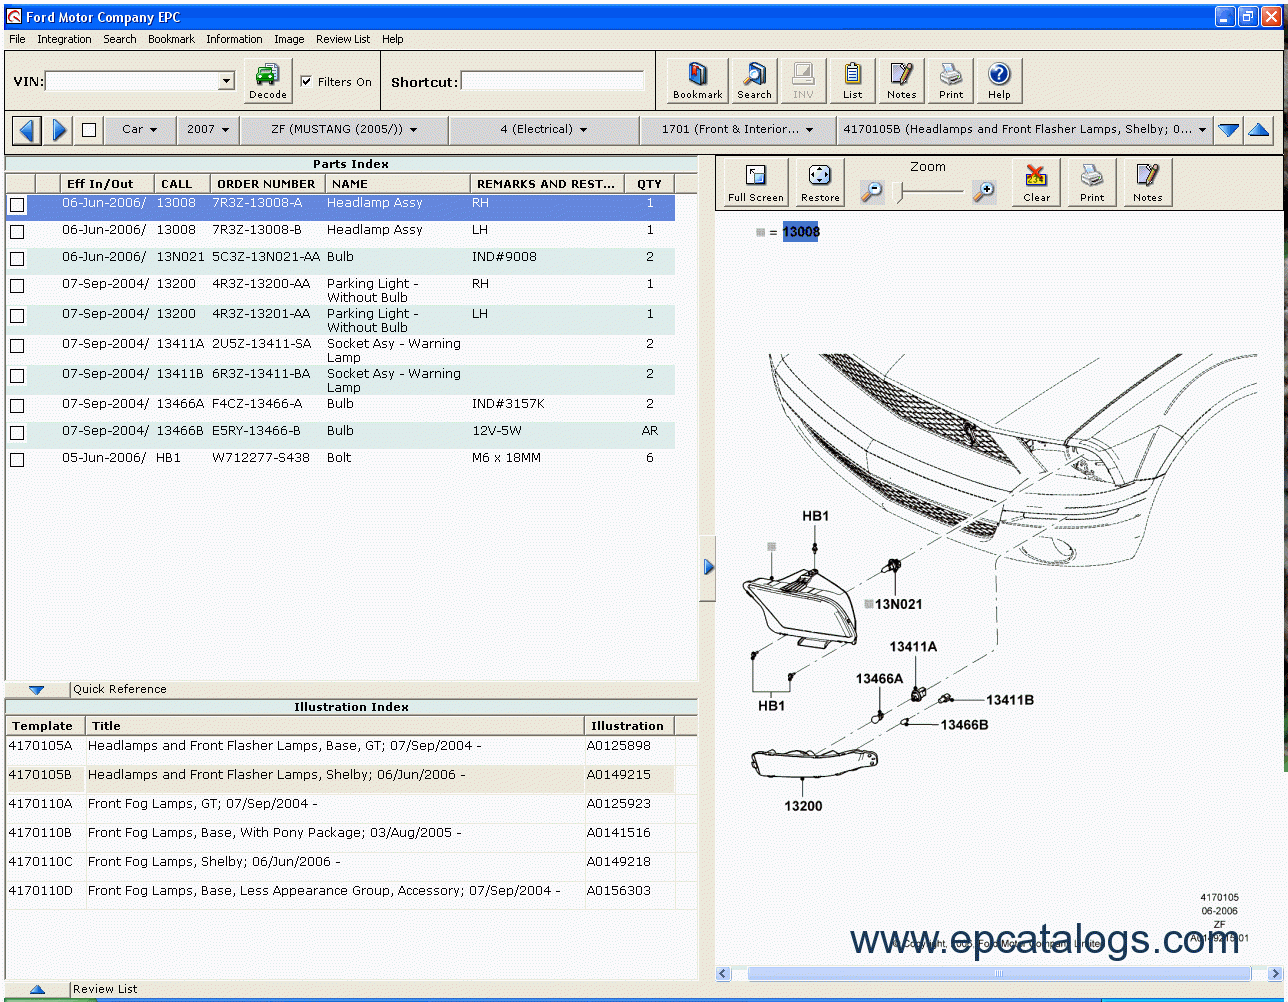The width and height of the screenshot is (1288, 1002).
Task: Open illustration Notes icon
Action: coord(1148,183)
